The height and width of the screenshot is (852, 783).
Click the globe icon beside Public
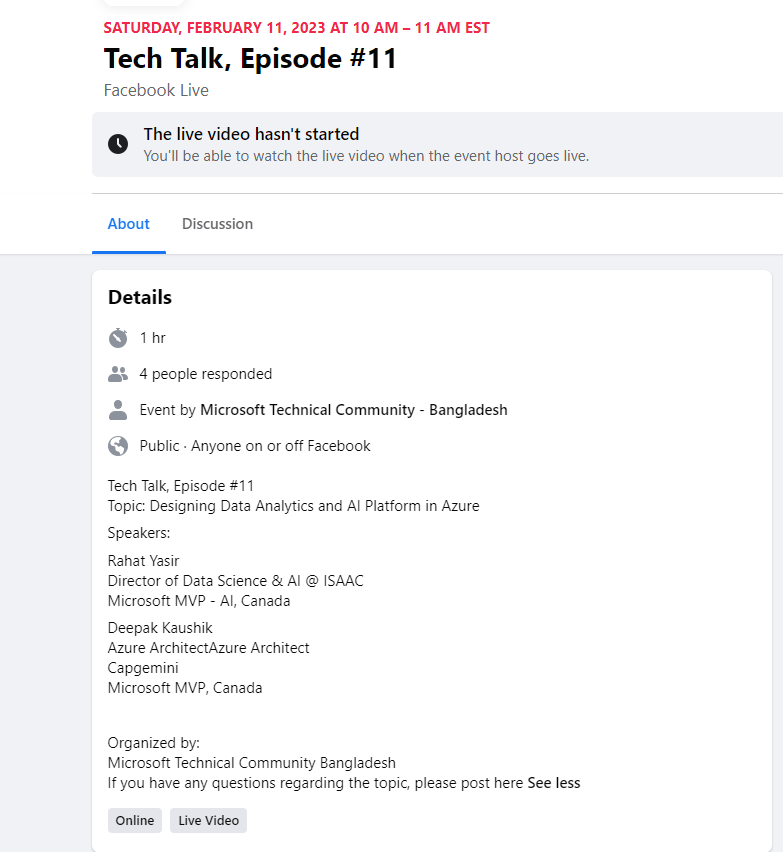click(x=118, y=446)
